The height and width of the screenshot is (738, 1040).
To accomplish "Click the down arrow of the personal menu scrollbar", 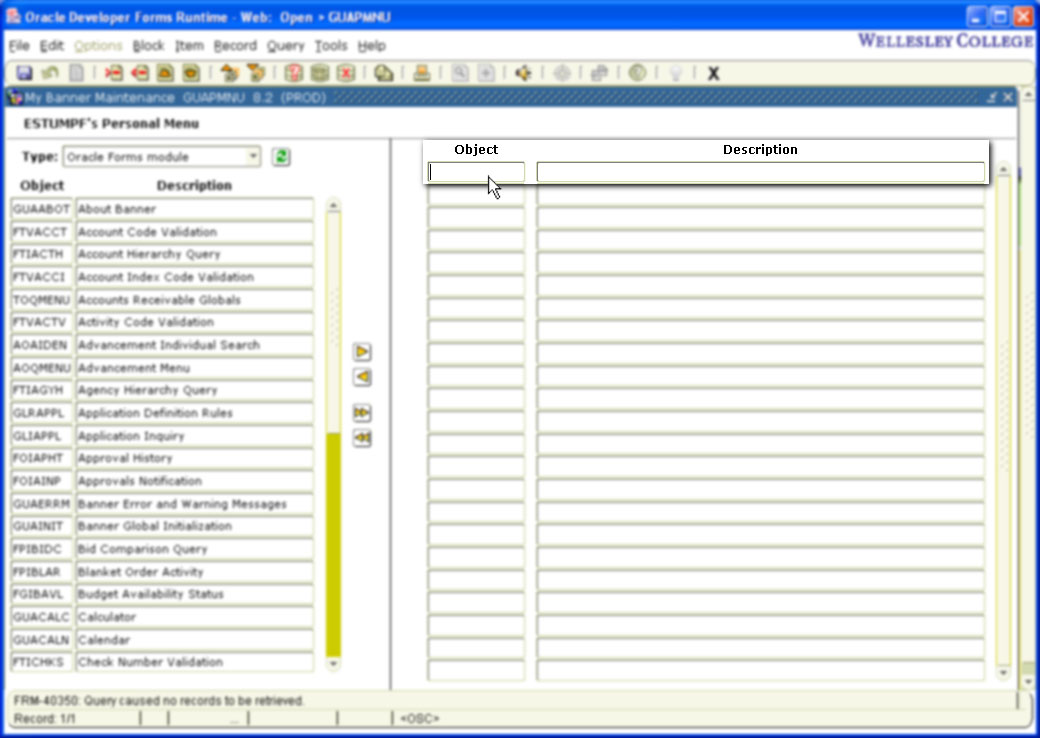I will [1003, 673].
